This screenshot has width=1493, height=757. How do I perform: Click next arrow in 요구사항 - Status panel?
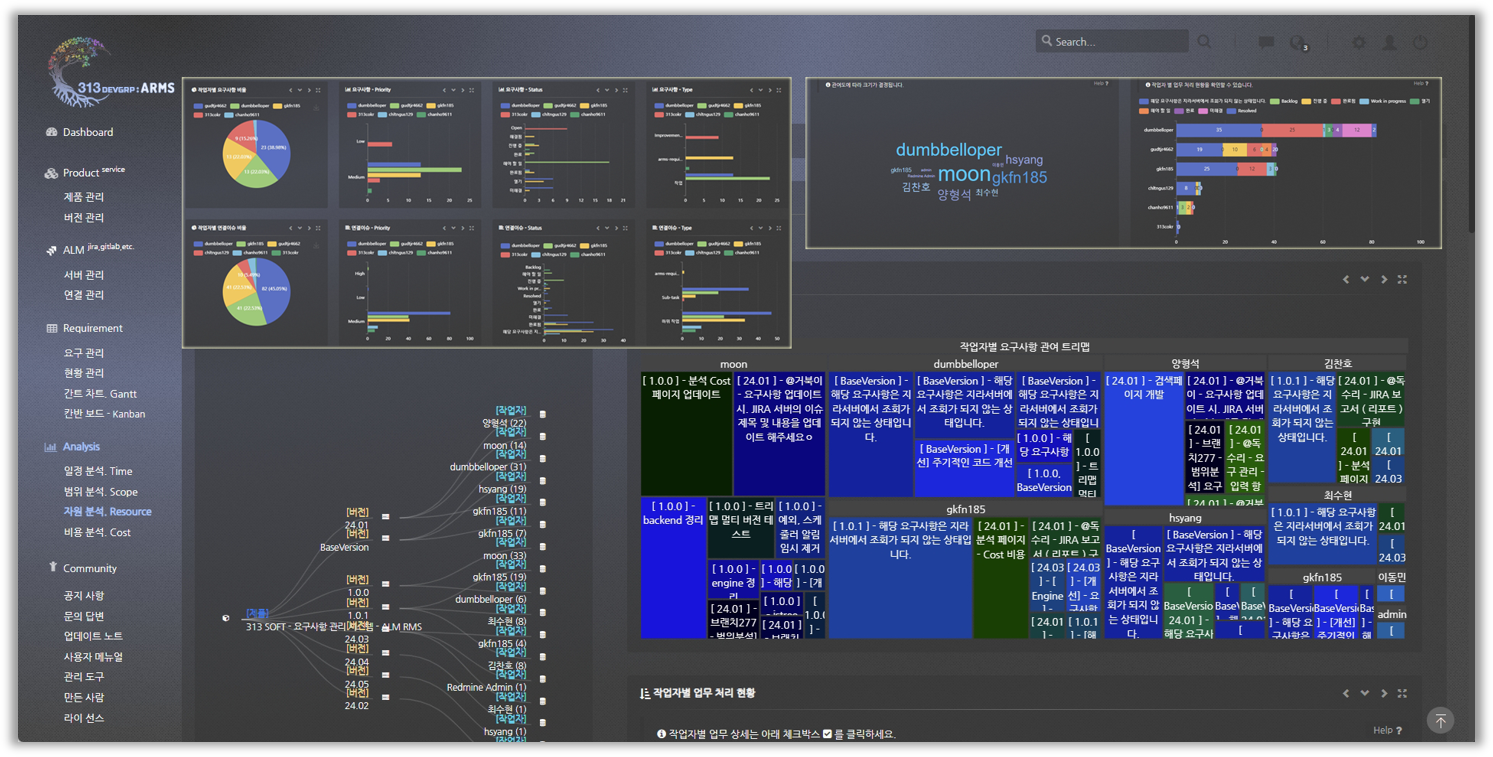pyautogui.click(x=617, y=90)
